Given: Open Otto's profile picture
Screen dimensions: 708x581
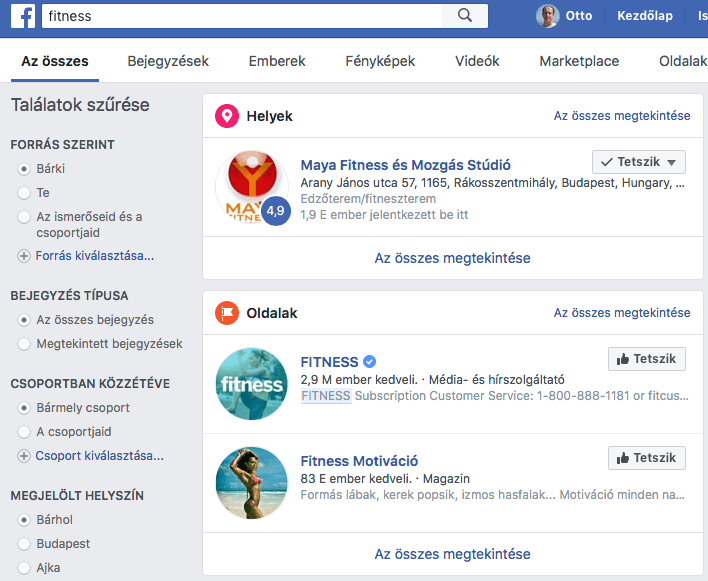Looking at the screenshot, I should [548, 16].
